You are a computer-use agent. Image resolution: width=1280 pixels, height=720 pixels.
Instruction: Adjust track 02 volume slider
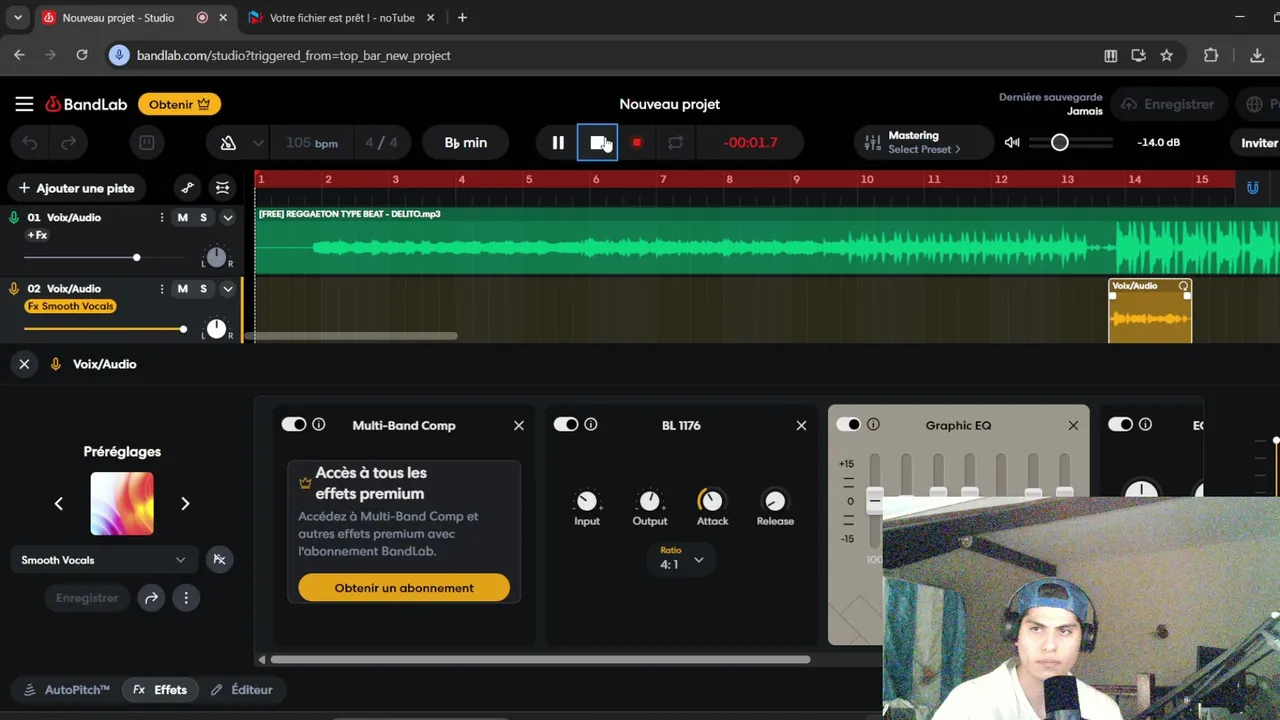(x=104, y=329)
